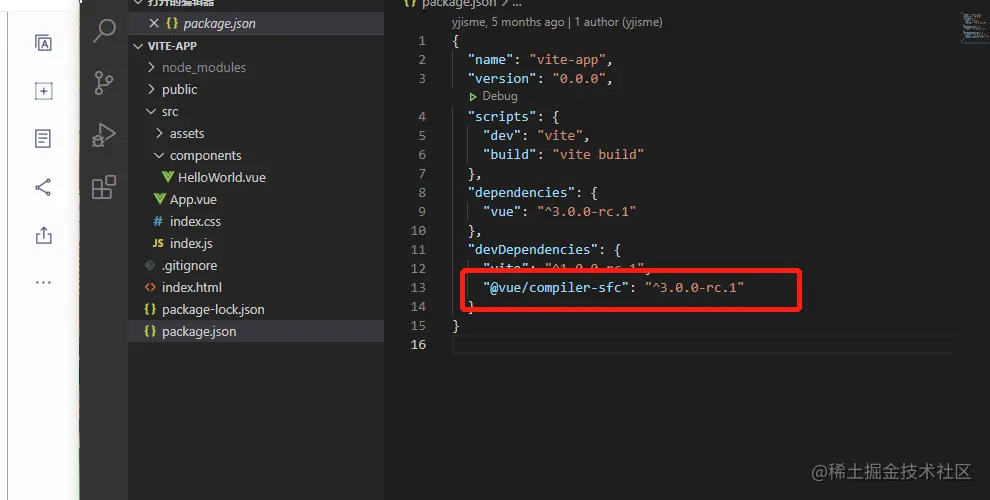The height and width of the screenshot is (500, 990).
Task: Open the Run and Debug view
Action: (104, 134)
